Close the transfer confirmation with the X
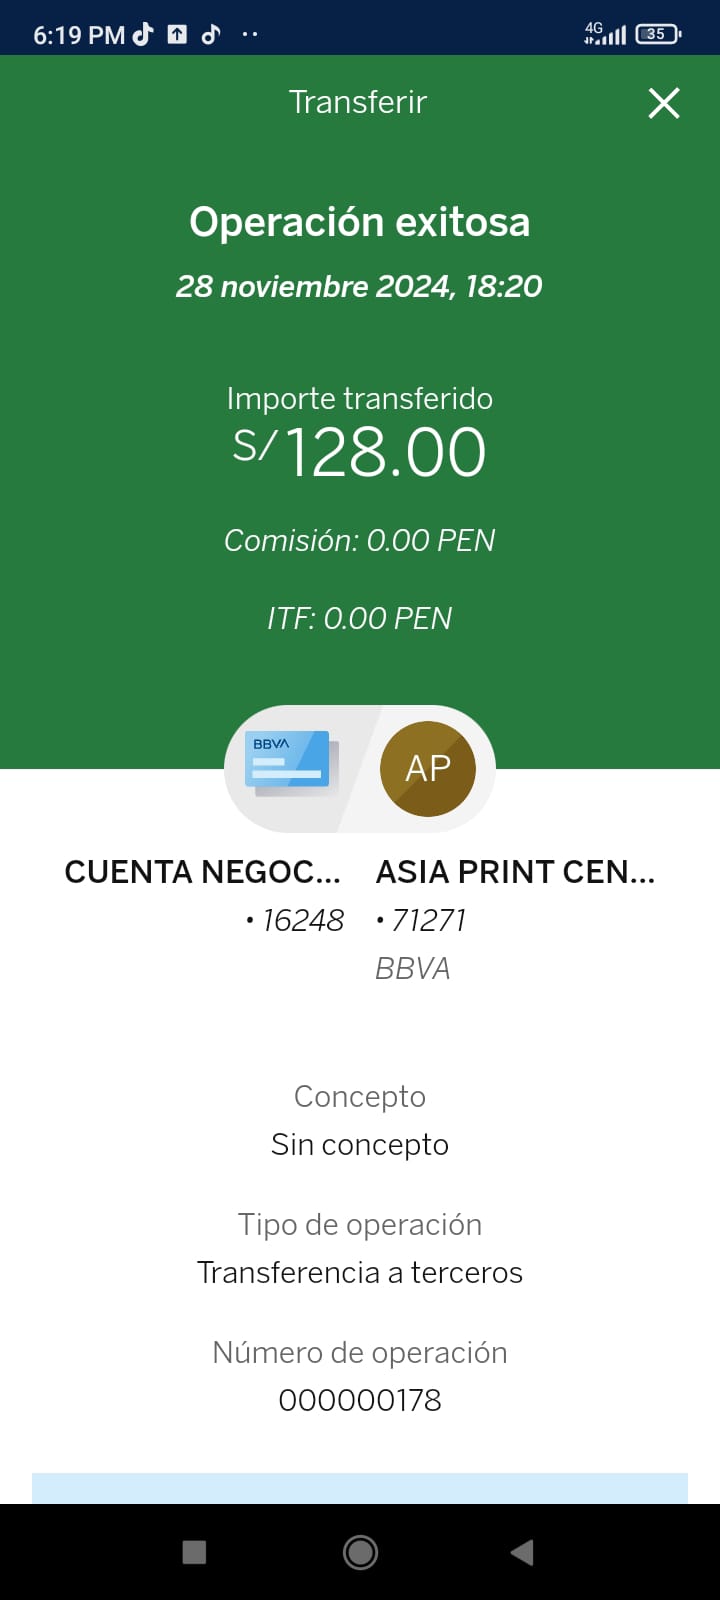This screenshot has height=1600, width=720. 664,103
